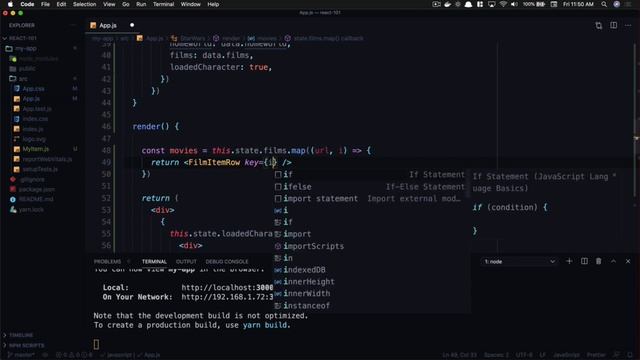Click the master branch in status bar

tap(21, 355)
